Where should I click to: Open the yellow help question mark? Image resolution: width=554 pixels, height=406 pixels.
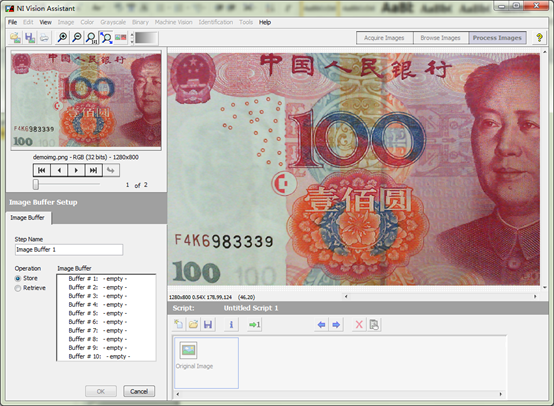coord(539,37)
